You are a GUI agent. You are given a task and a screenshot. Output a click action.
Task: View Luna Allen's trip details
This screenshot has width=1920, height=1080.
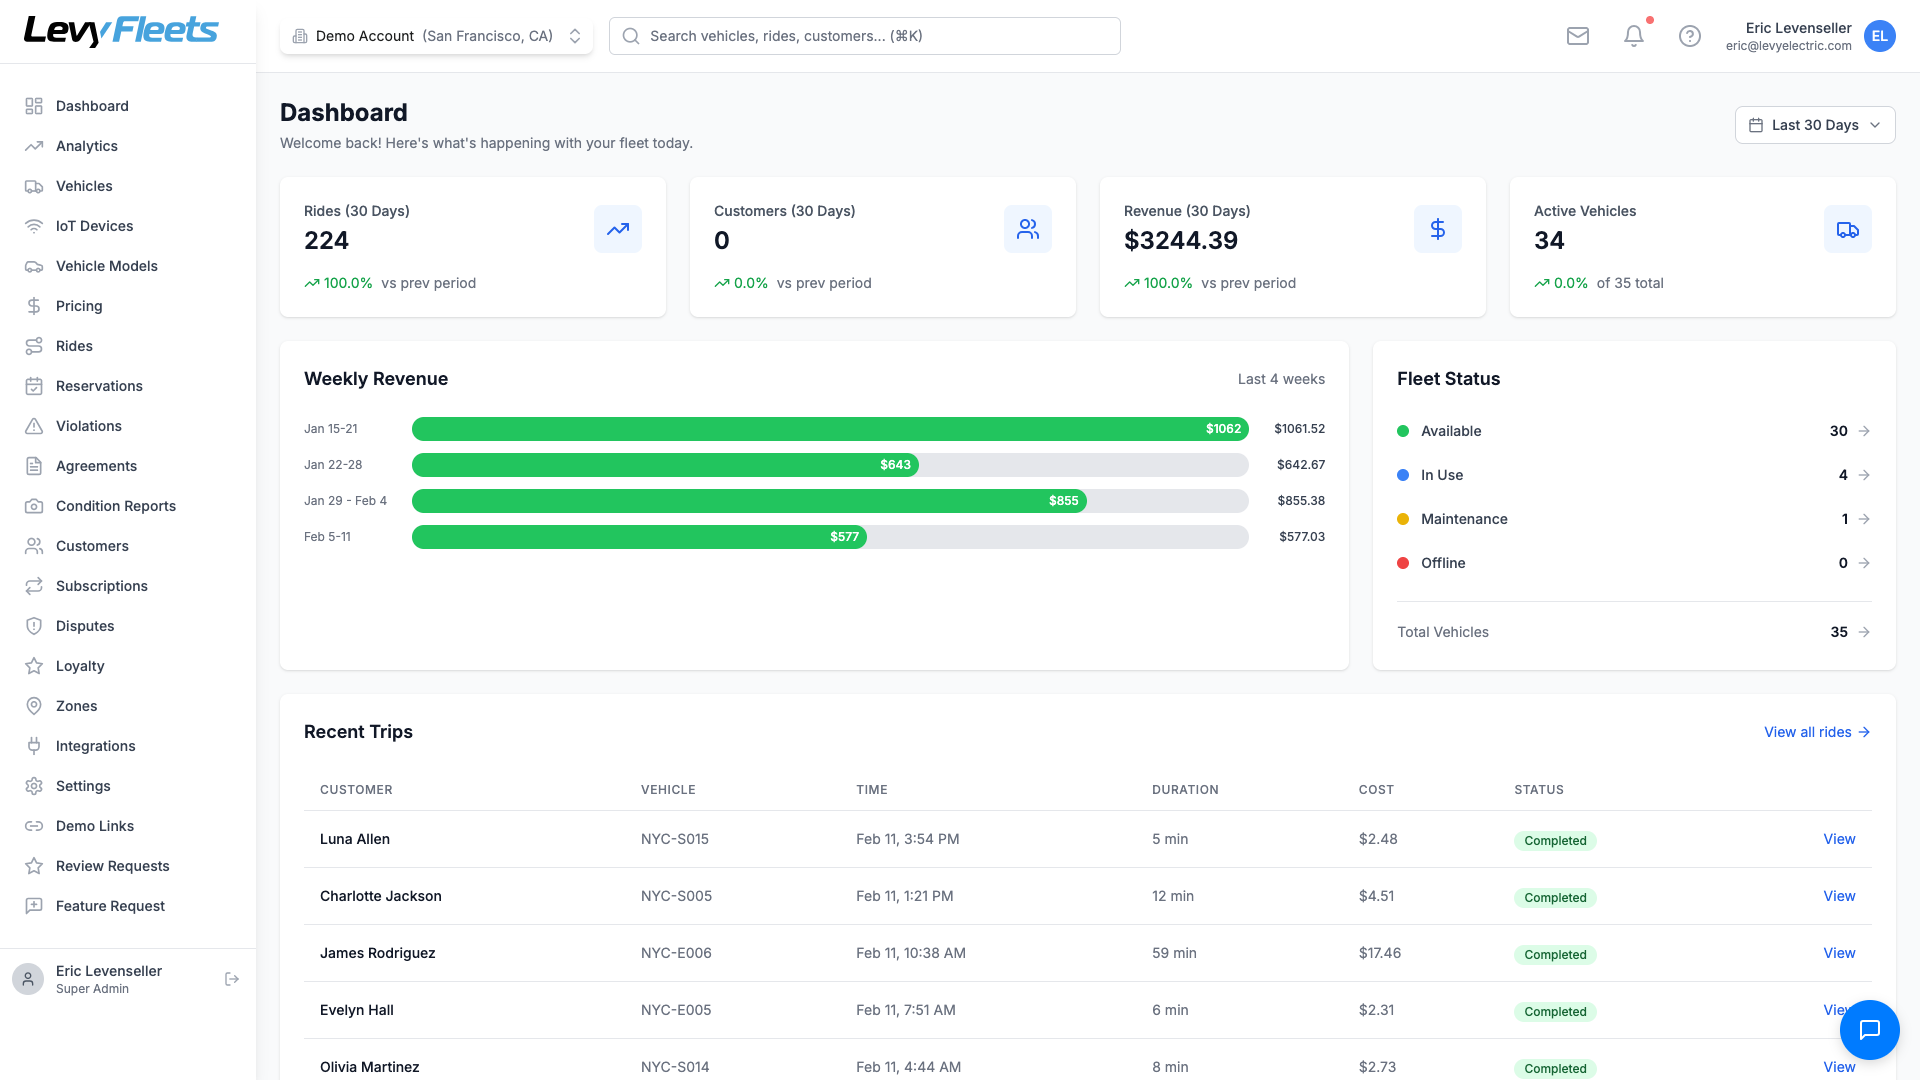pyautogui.click(x=1838, y=839)
